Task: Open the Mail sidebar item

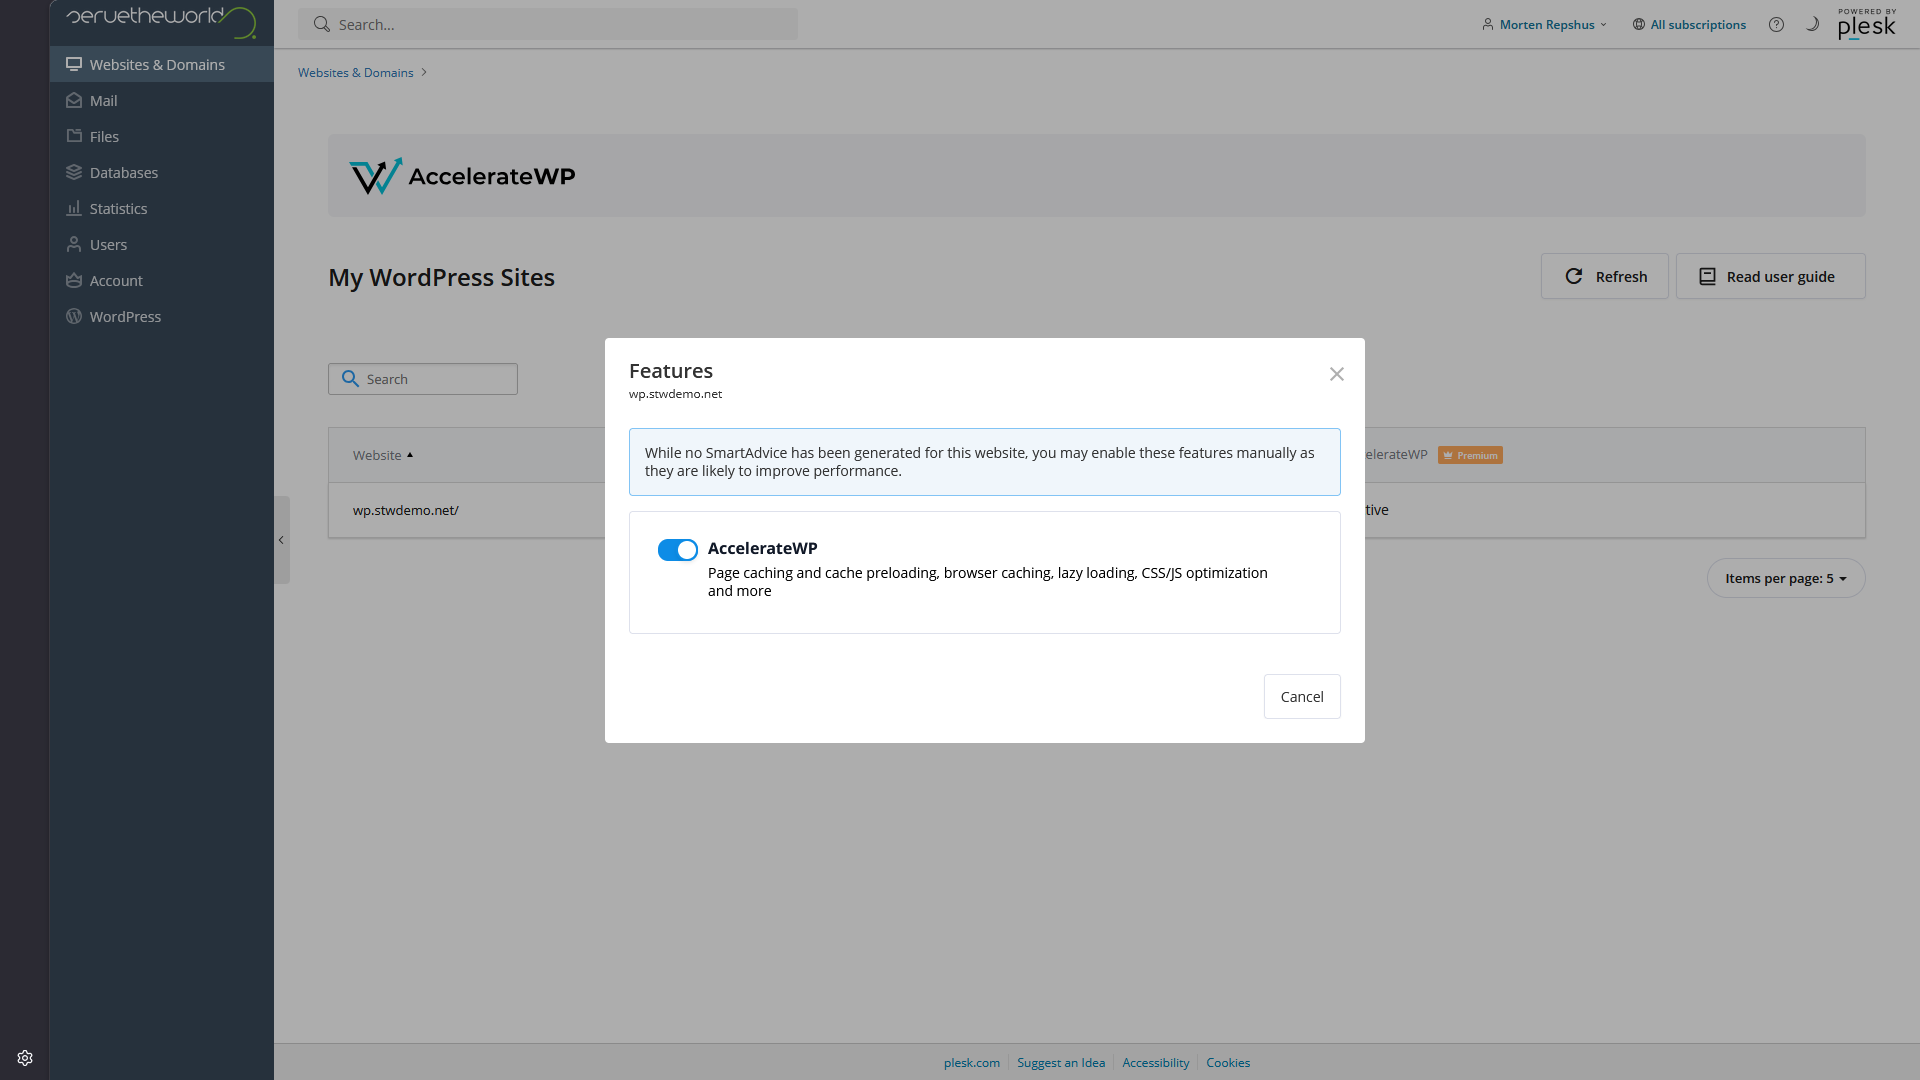Action: [162, 100]
